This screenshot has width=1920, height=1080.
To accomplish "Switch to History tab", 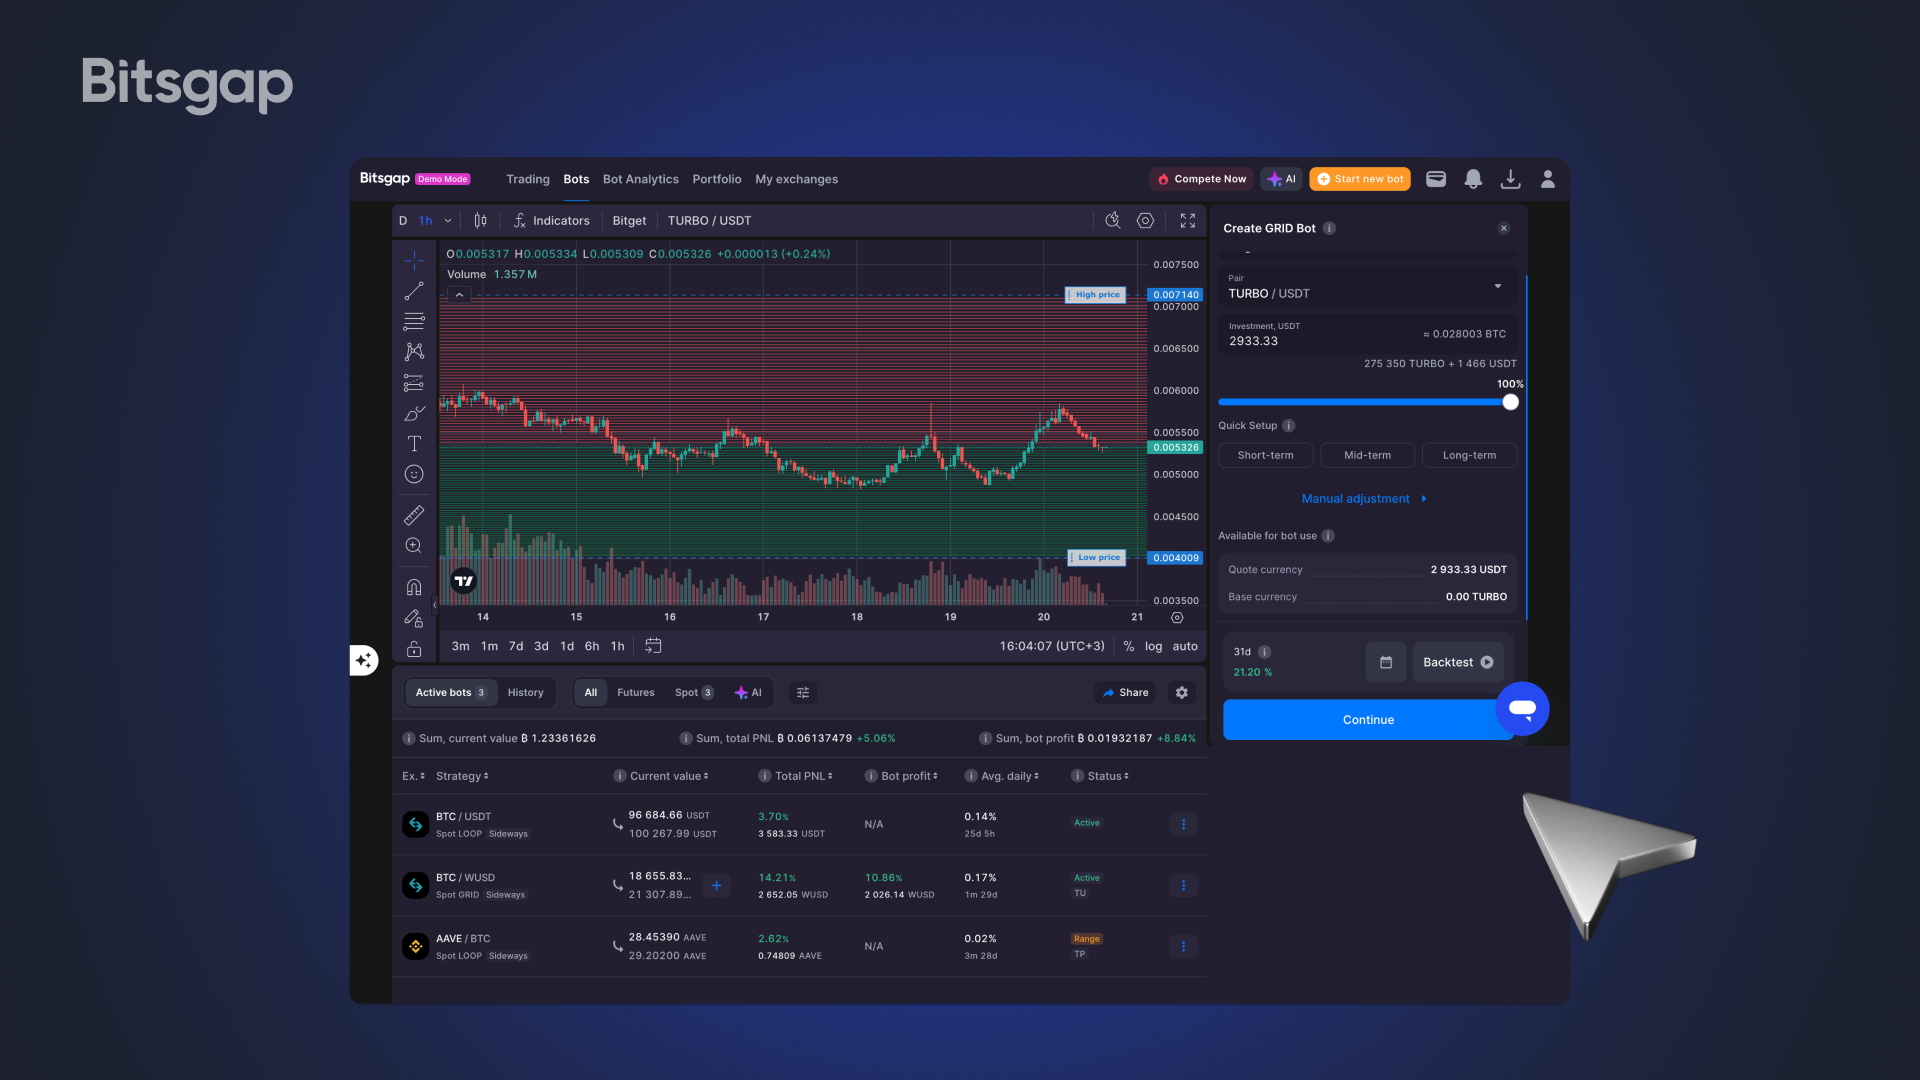I will point(525,692).
